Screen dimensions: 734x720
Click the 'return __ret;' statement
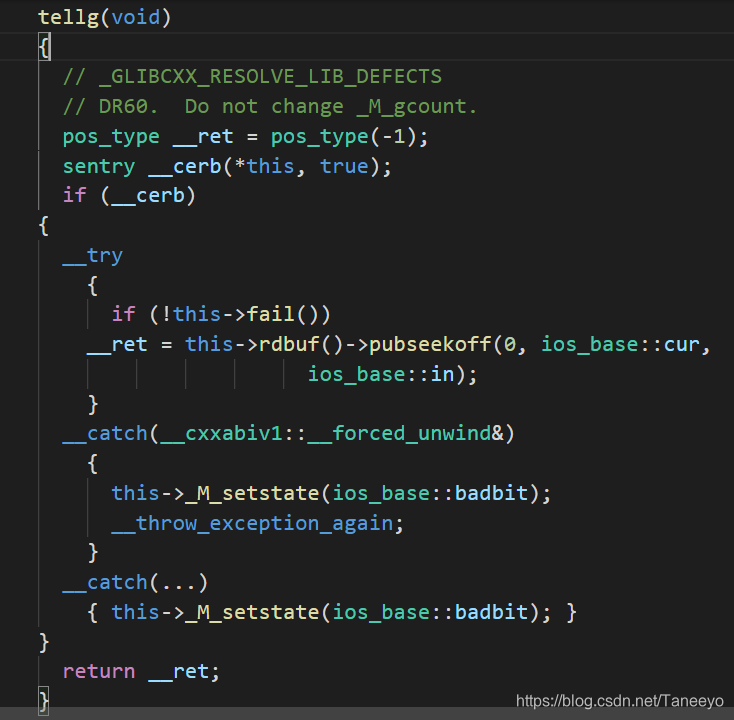(141, 672)
